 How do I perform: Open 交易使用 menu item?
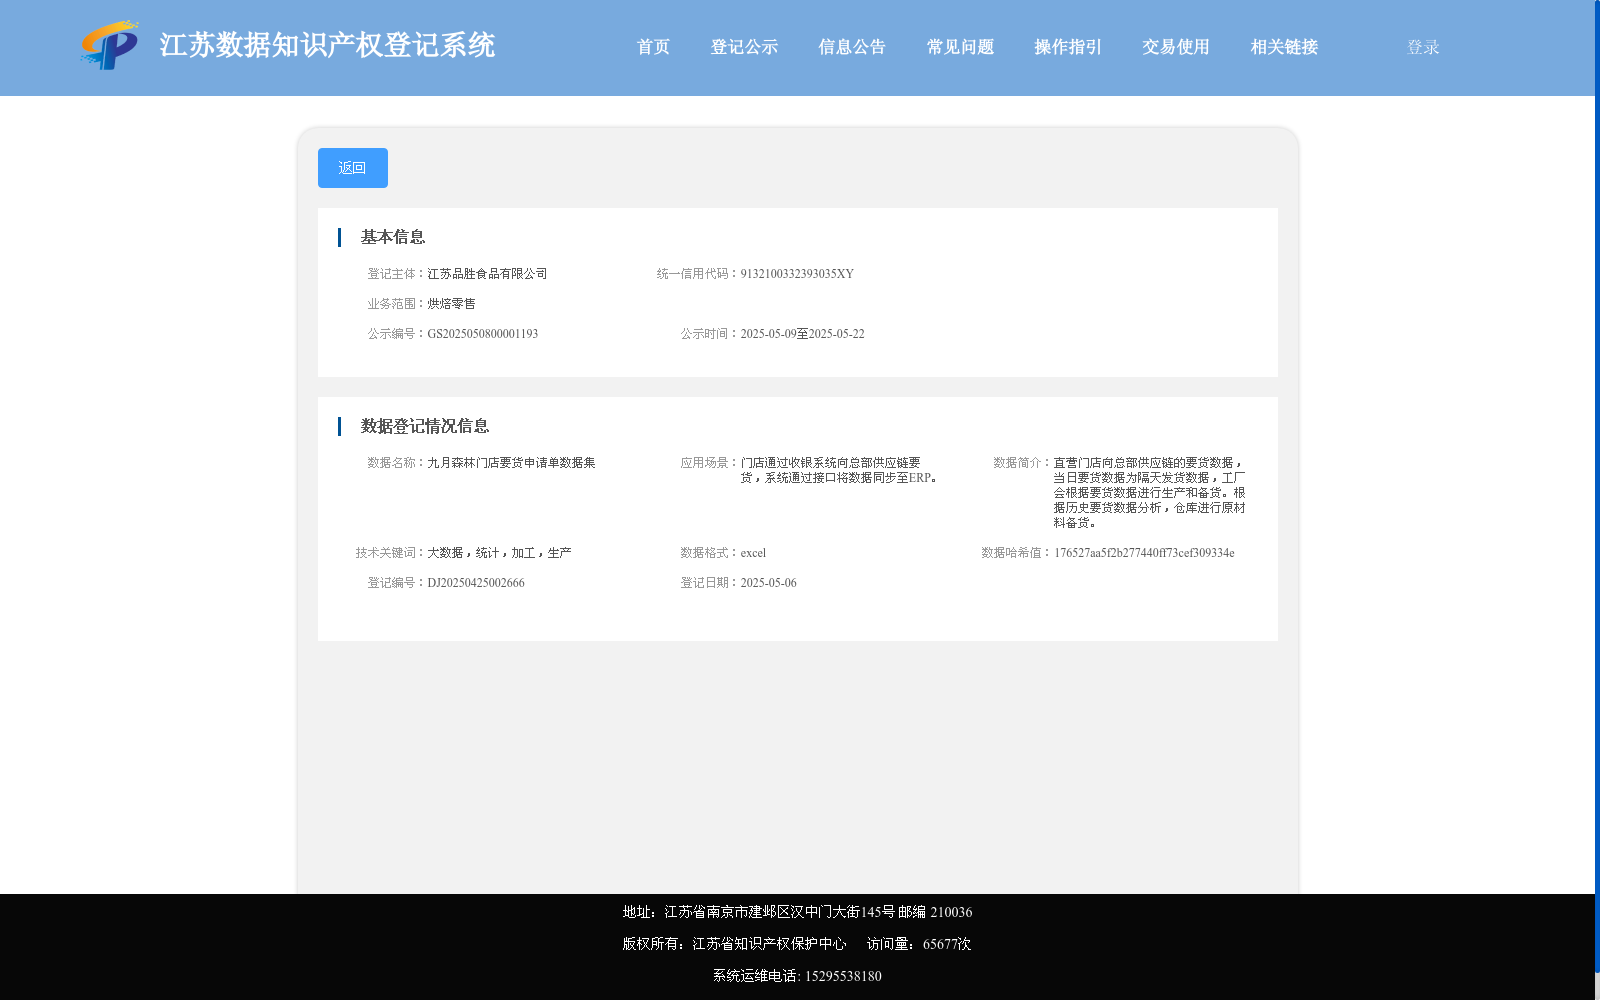click(x=1176, y=47)
